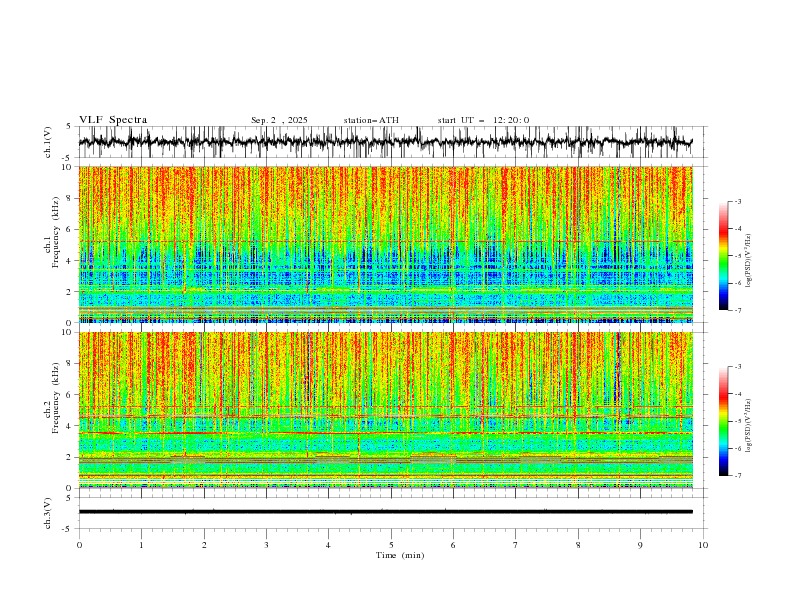Click the "-7" tick on ch.2 color bar

(x=737, y=476)
